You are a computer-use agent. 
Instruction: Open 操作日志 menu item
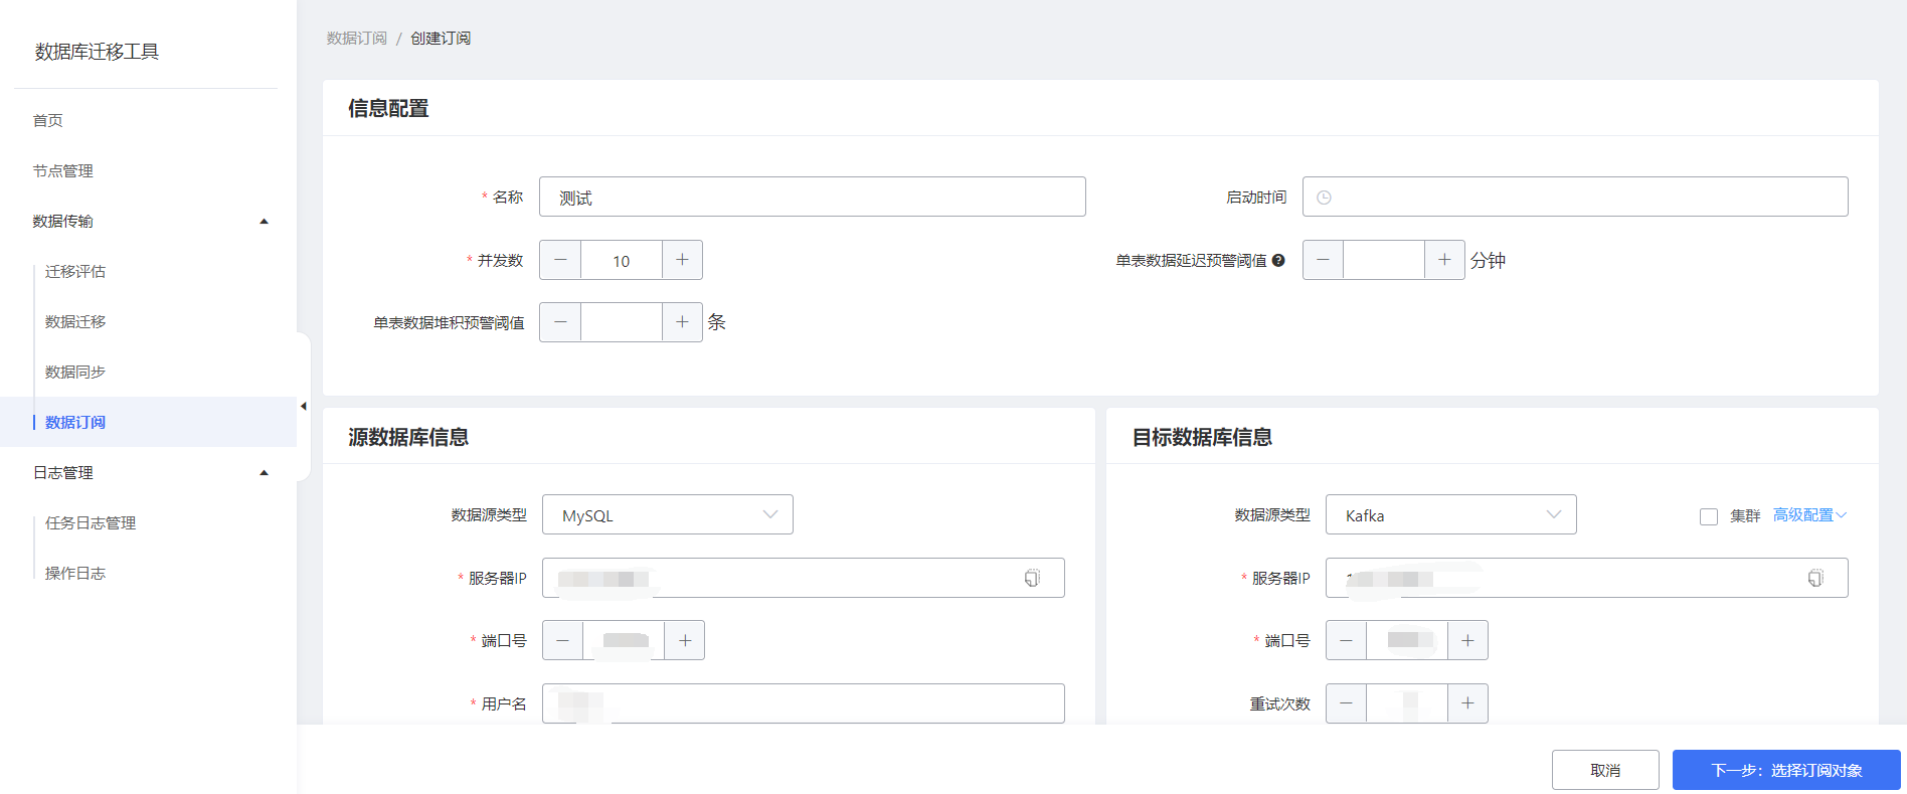point(75,573)
